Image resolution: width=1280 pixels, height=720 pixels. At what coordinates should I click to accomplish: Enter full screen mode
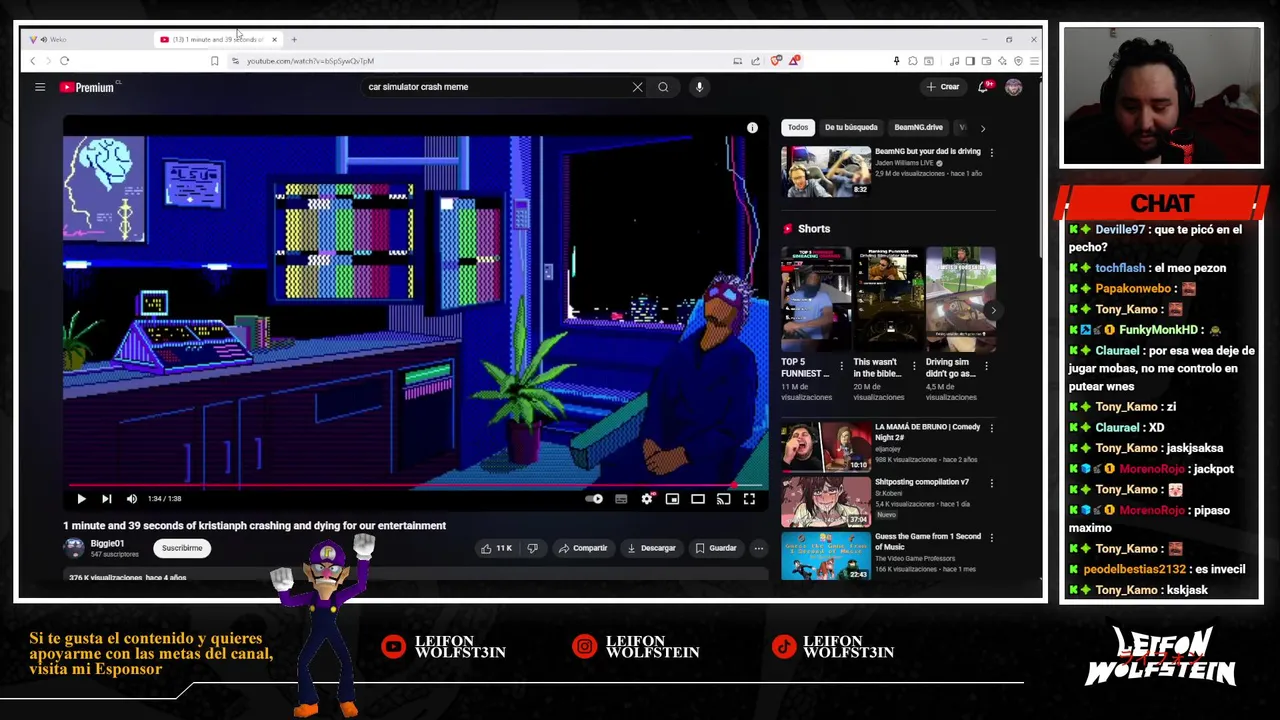pos(749,498)
